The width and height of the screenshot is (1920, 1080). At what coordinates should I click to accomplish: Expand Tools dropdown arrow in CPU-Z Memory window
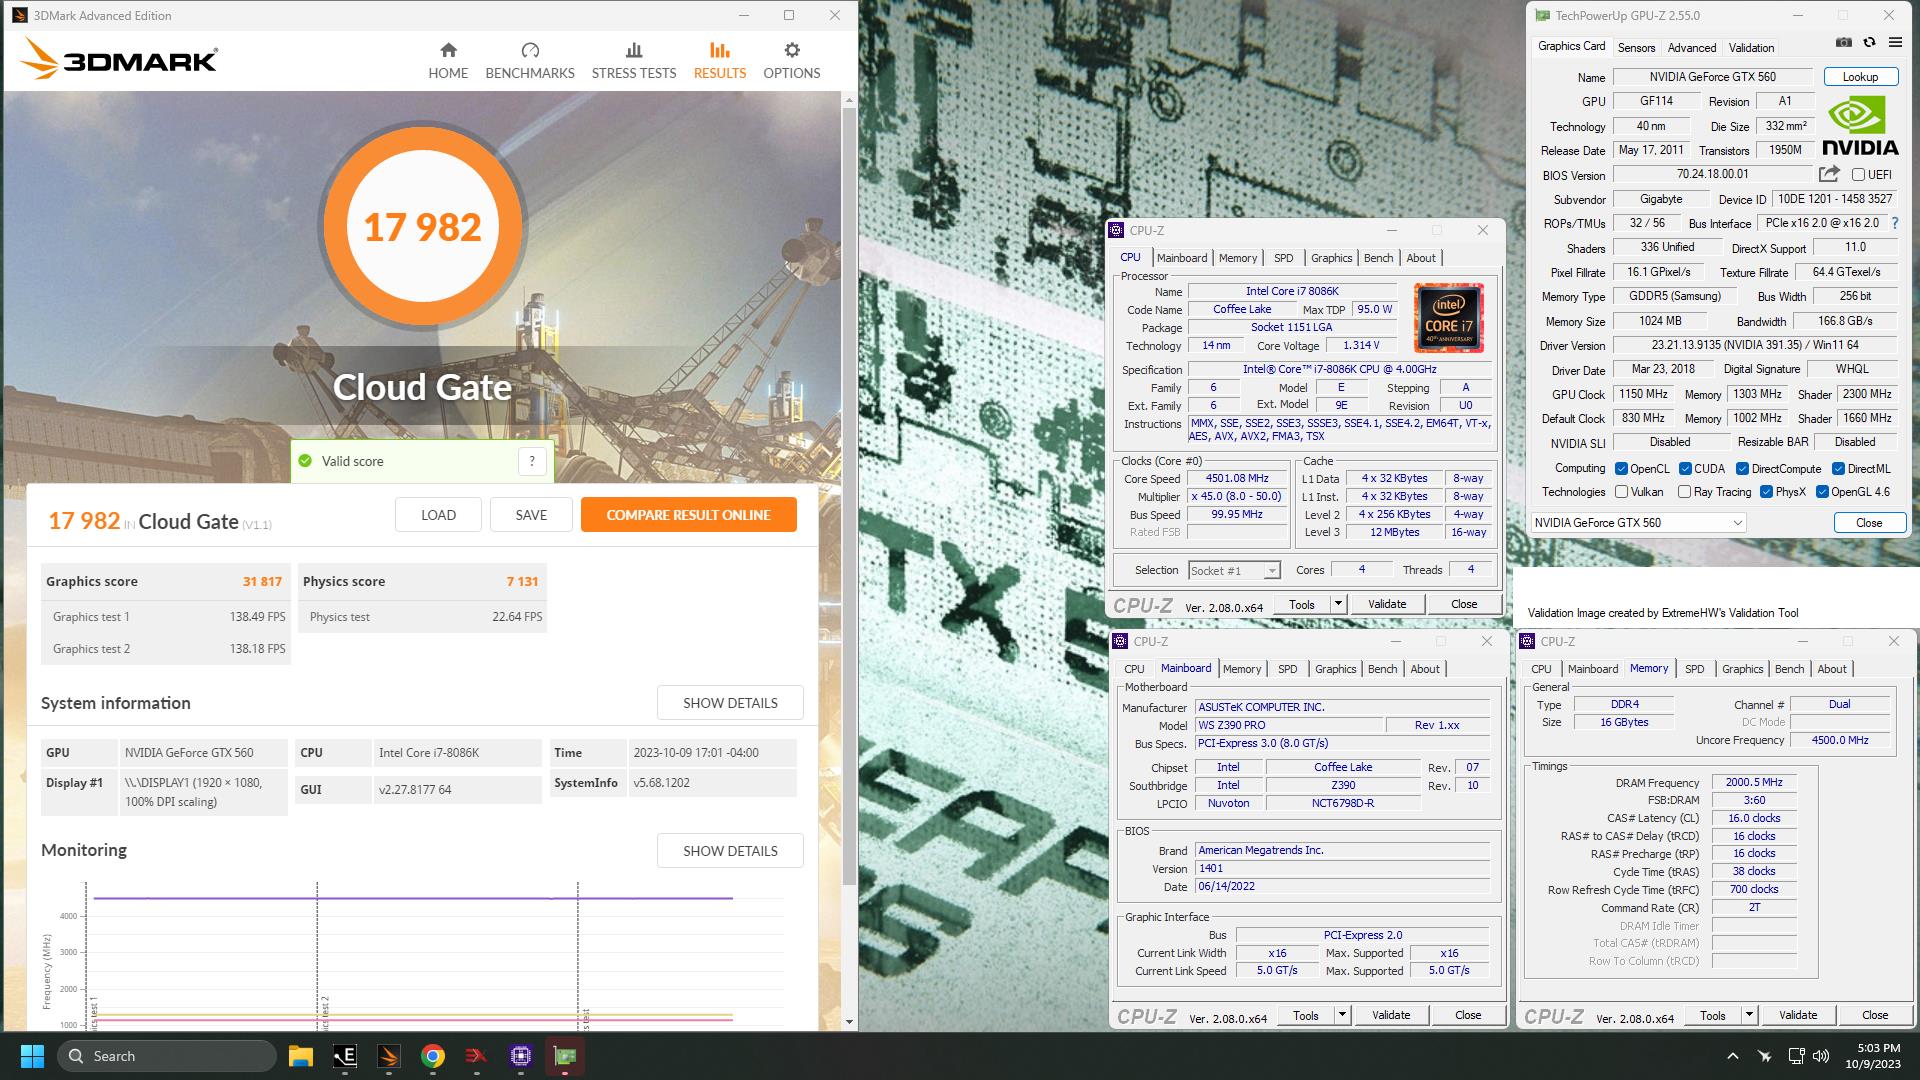click(x=1749, y=1015)
